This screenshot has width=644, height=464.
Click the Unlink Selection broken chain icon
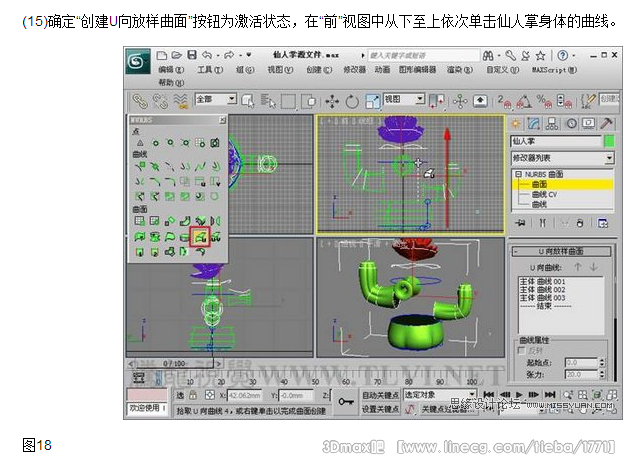[x=160, y=101]
